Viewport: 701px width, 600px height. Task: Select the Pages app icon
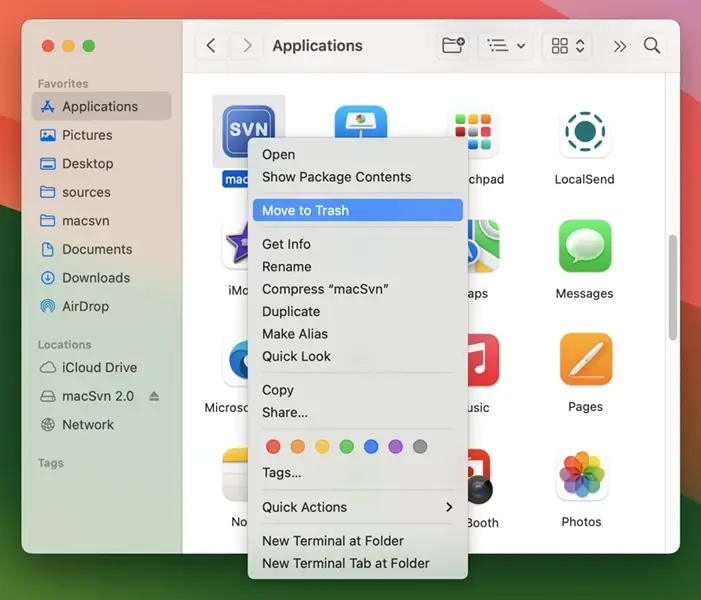[586, 359]
